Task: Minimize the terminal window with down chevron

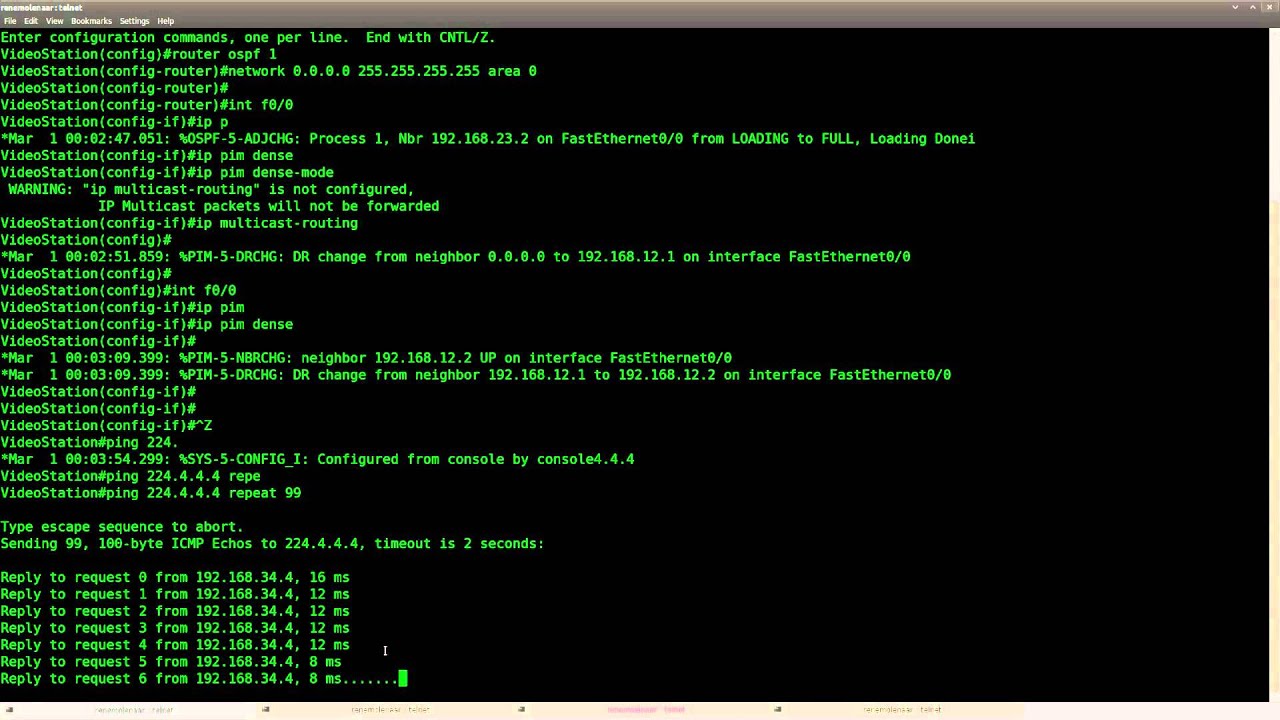Action: [1236, 7]
